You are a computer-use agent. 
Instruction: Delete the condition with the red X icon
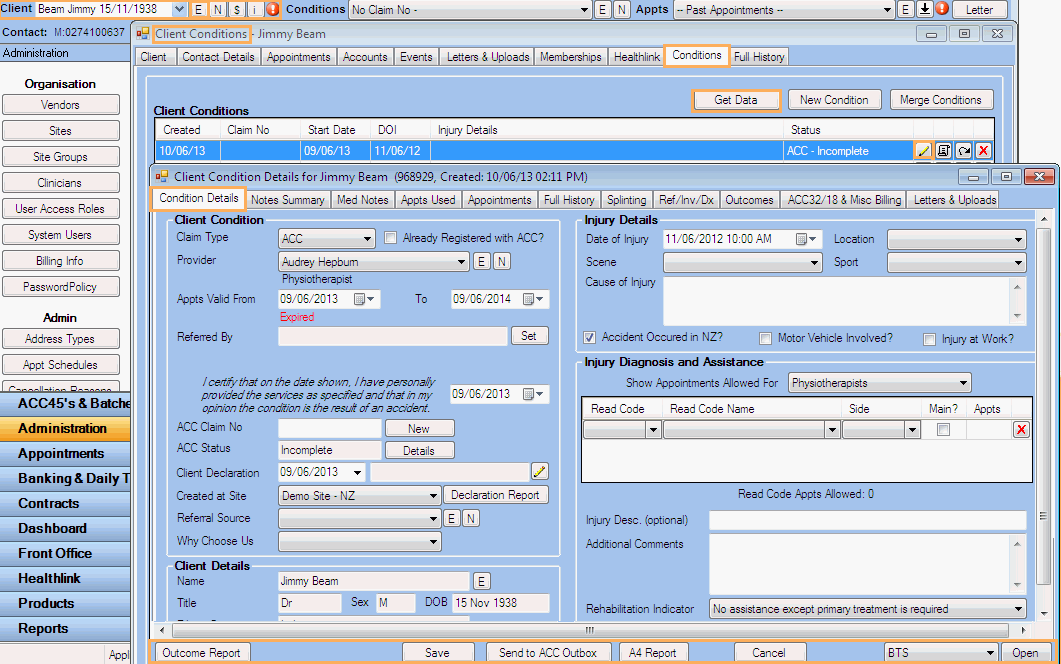(983, 151)
